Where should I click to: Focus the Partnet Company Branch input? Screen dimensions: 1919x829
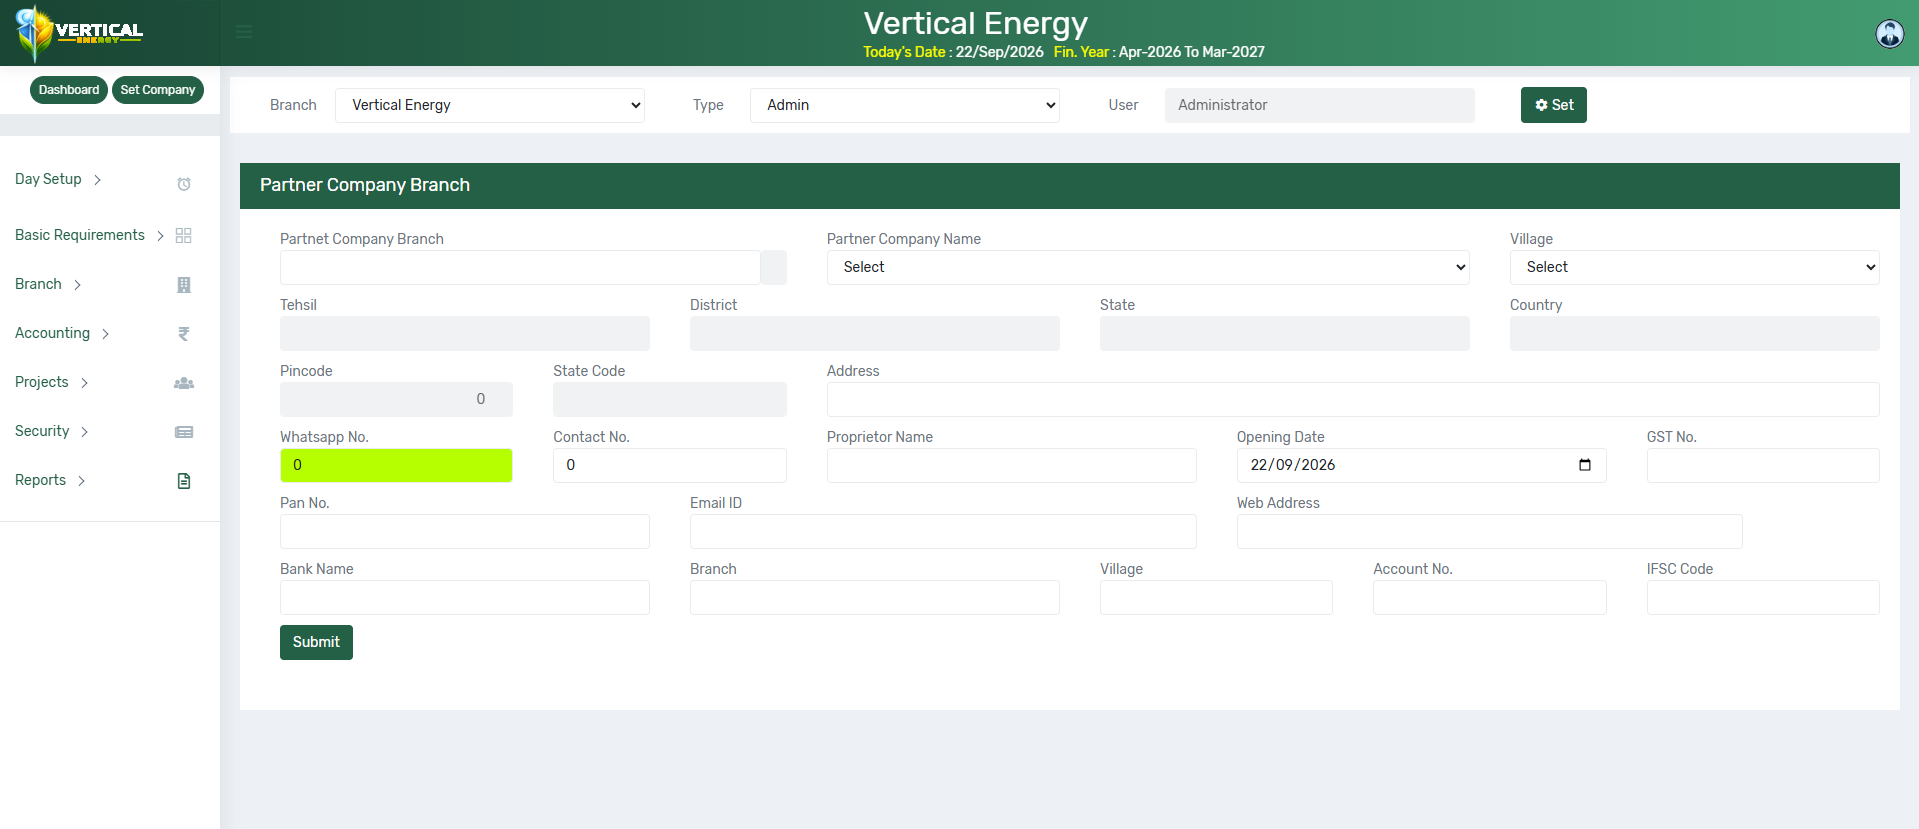520,267
